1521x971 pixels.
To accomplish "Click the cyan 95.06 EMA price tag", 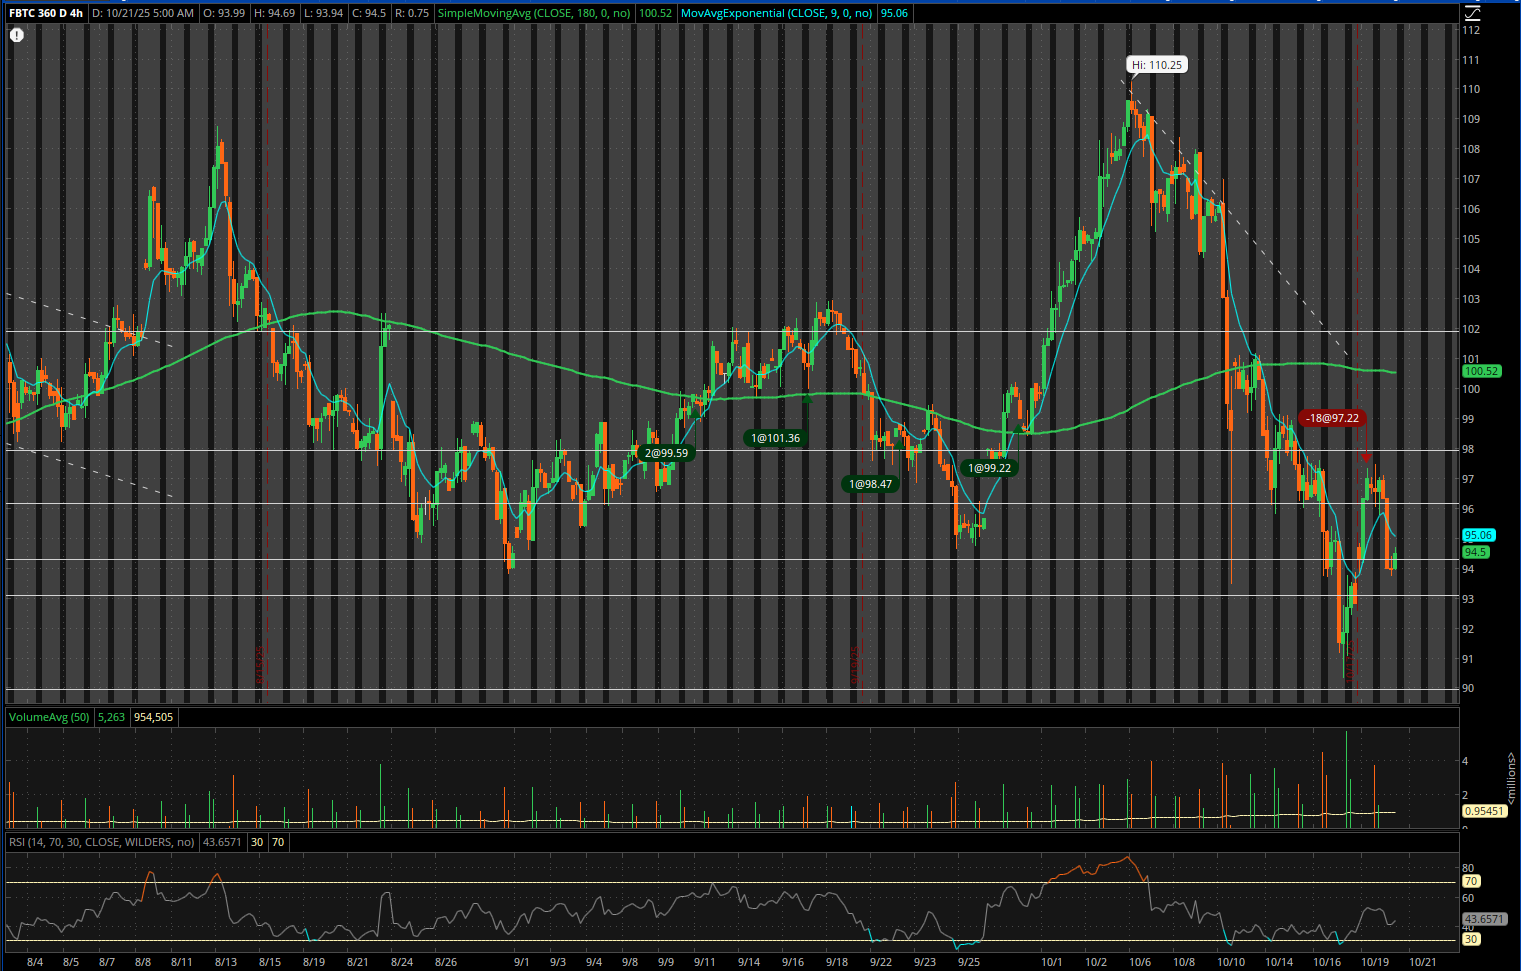I will click(1477, 535).
